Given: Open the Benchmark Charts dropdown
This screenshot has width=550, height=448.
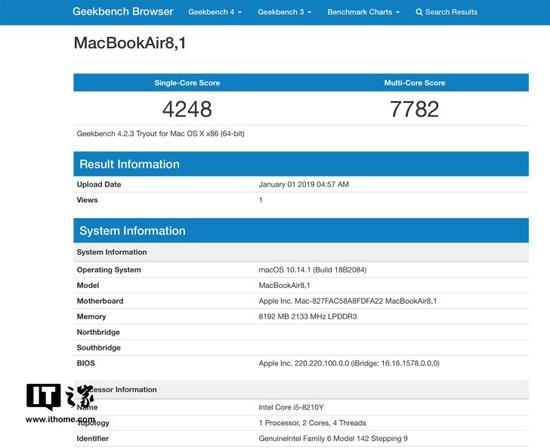Looking at the screenshot, I should coord(363,12).
